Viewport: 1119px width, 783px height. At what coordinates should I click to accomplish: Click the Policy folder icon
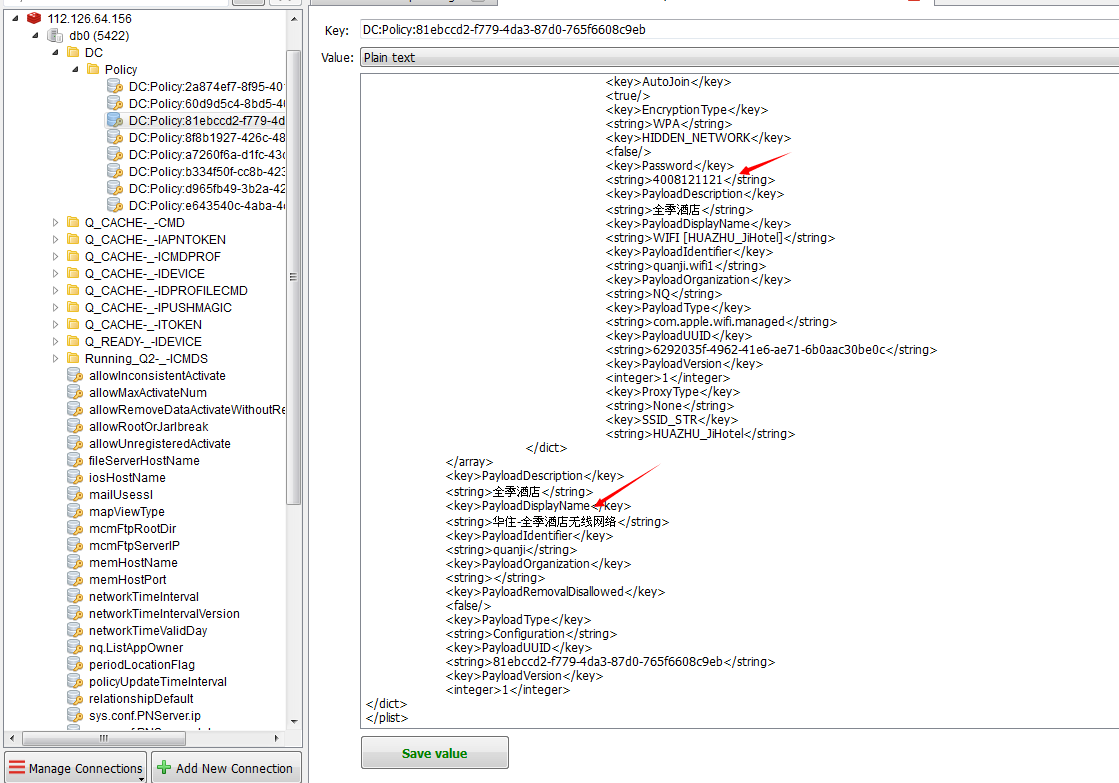(x=93, y=69)
